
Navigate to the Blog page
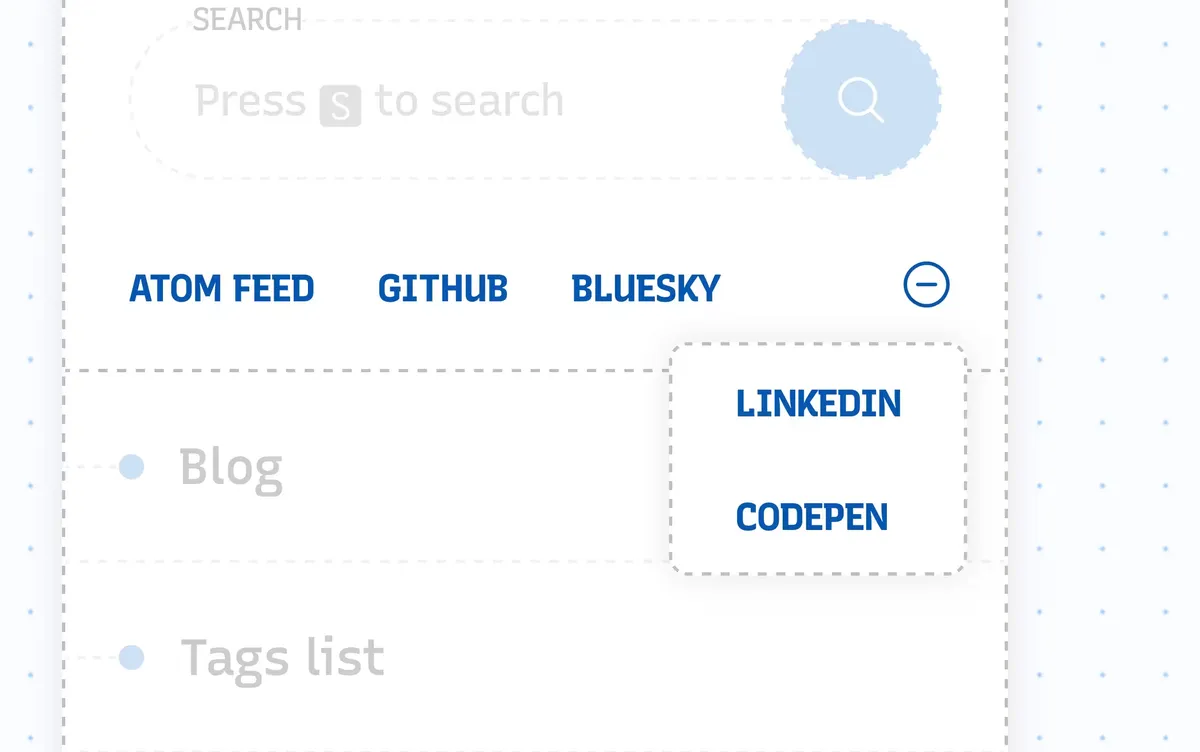pos(231,467)
